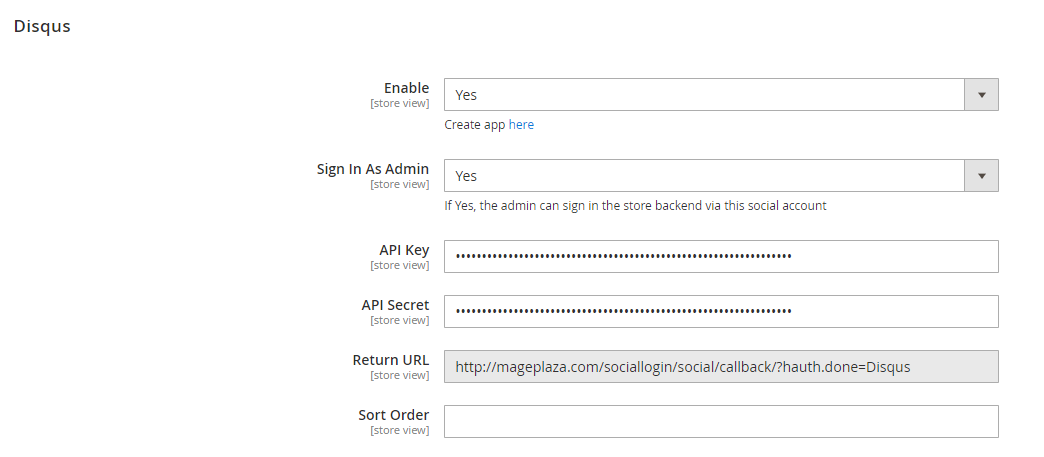Viewport: 1044px width, 457px height.
Task: Click the Sign In As Admin label
Action: (x=373, y=169)
